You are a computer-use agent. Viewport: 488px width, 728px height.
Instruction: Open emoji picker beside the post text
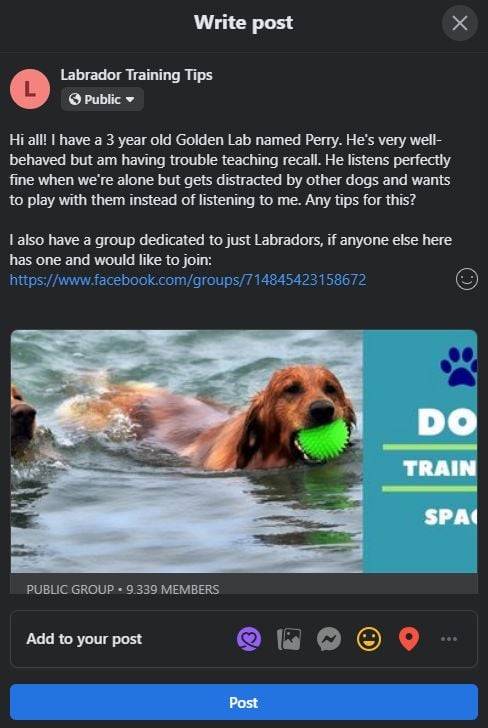point(467,280)
